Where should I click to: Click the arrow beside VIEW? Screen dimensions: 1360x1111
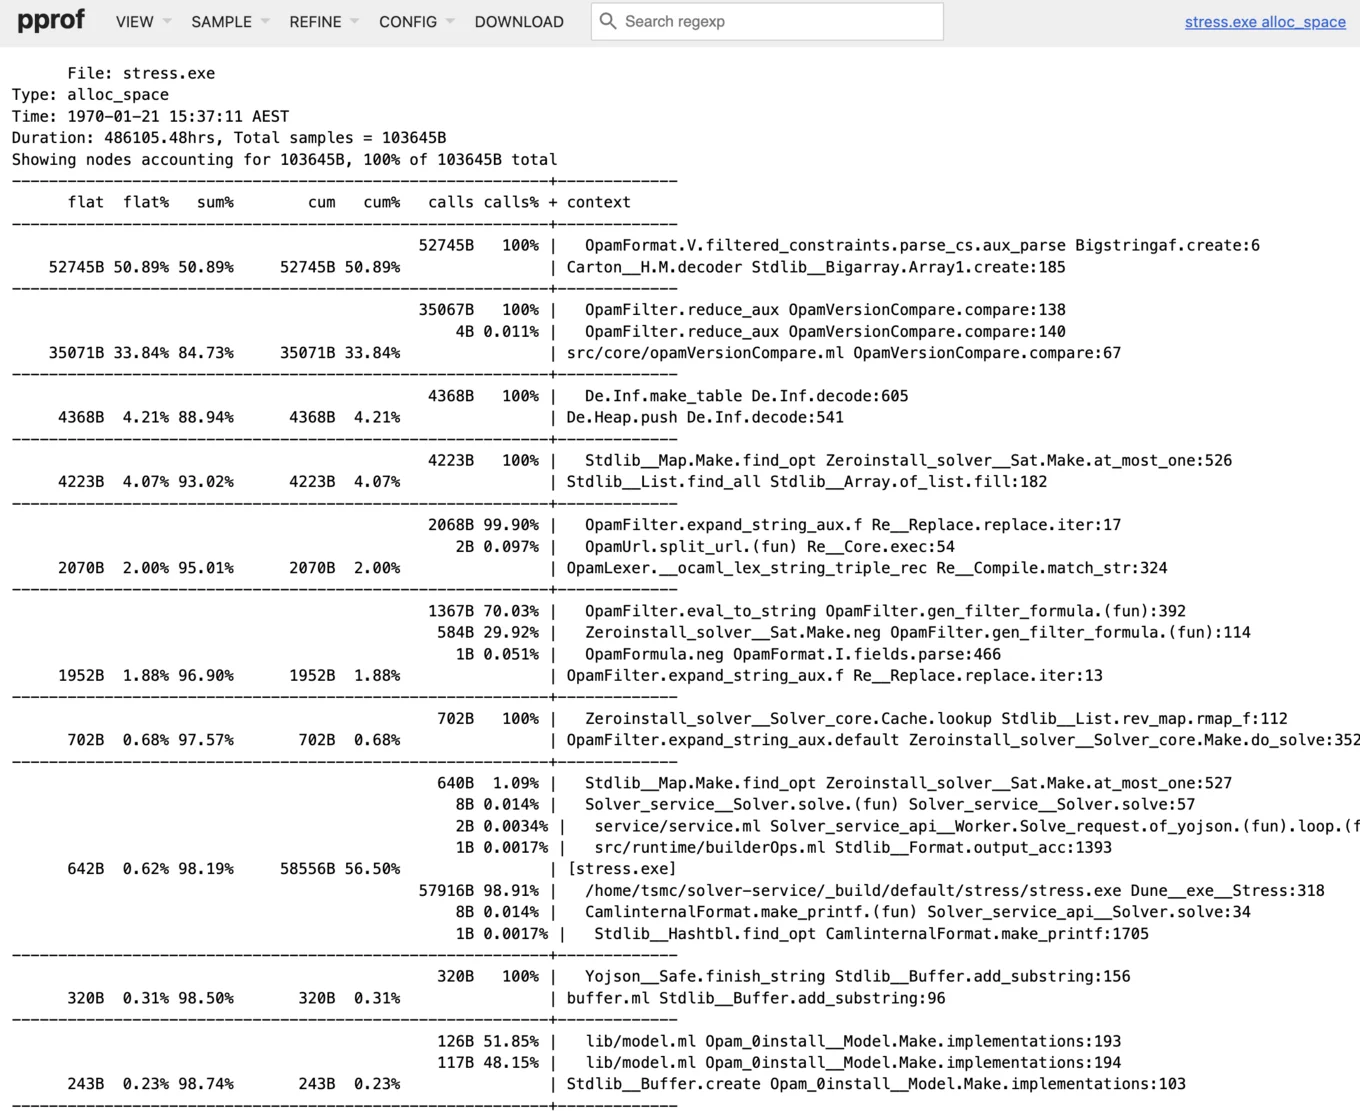pos(167,22)
